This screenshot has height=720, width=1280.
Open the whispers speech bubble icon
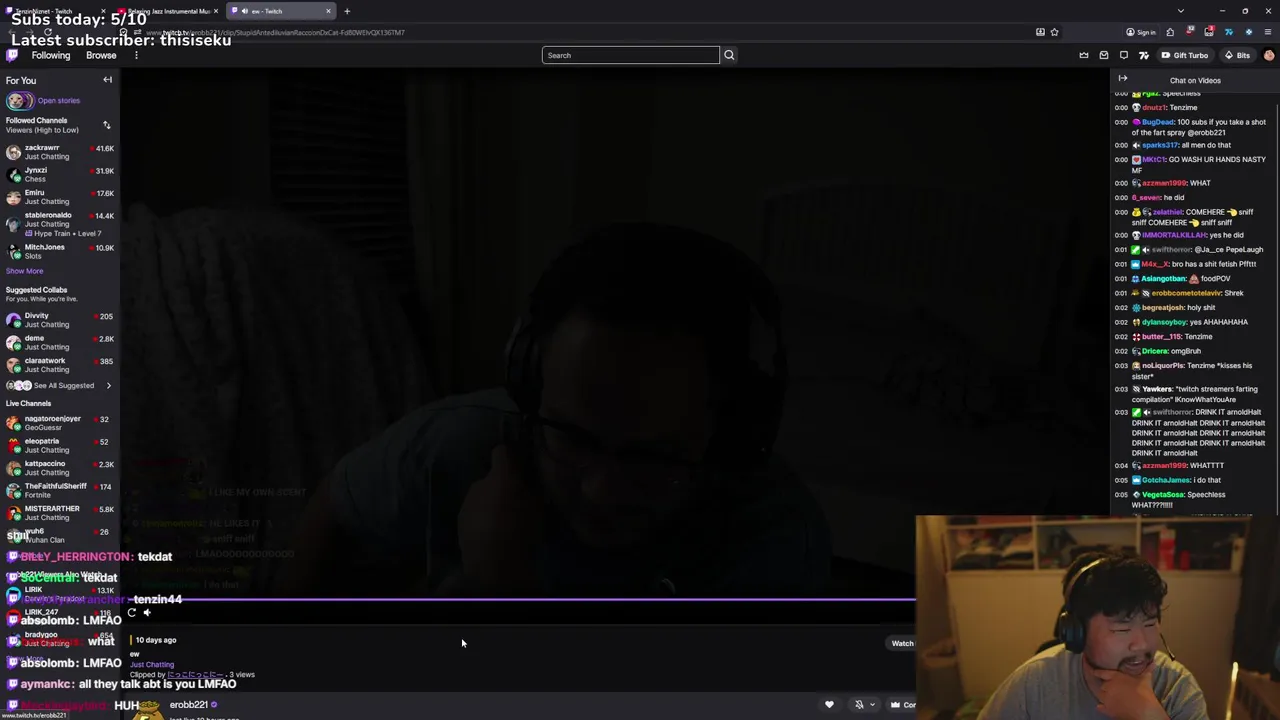coord(1124,55)
